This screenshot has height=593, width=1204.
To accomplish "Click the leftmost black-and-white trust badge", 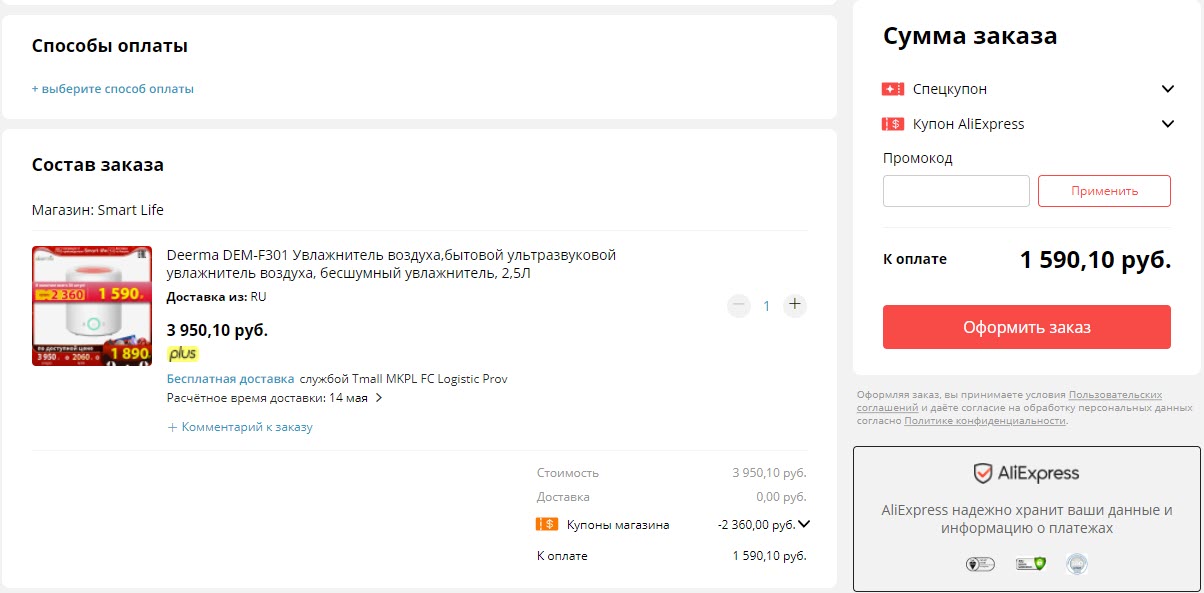I will (x=980, y=564).
